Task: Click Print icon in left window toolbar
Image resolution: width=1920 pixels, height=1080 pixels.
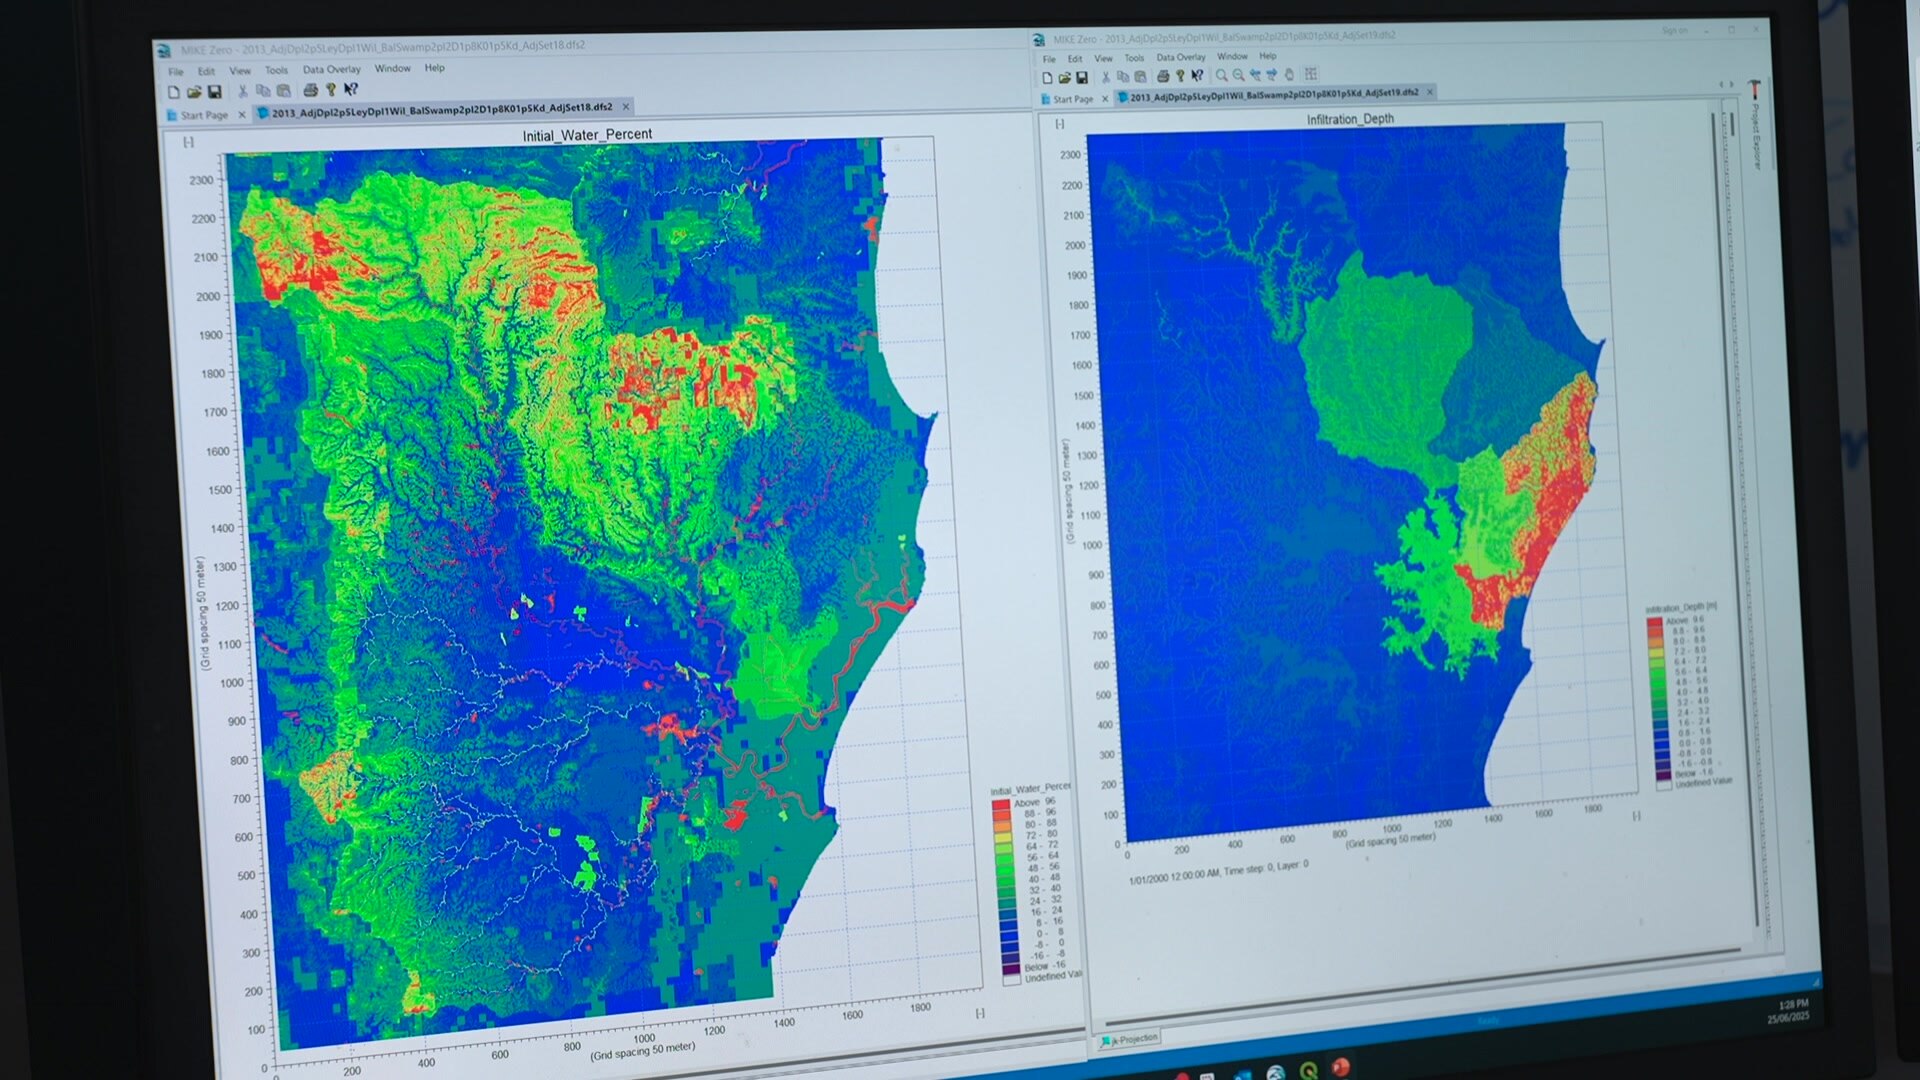Action: click(x=310, y=91)
